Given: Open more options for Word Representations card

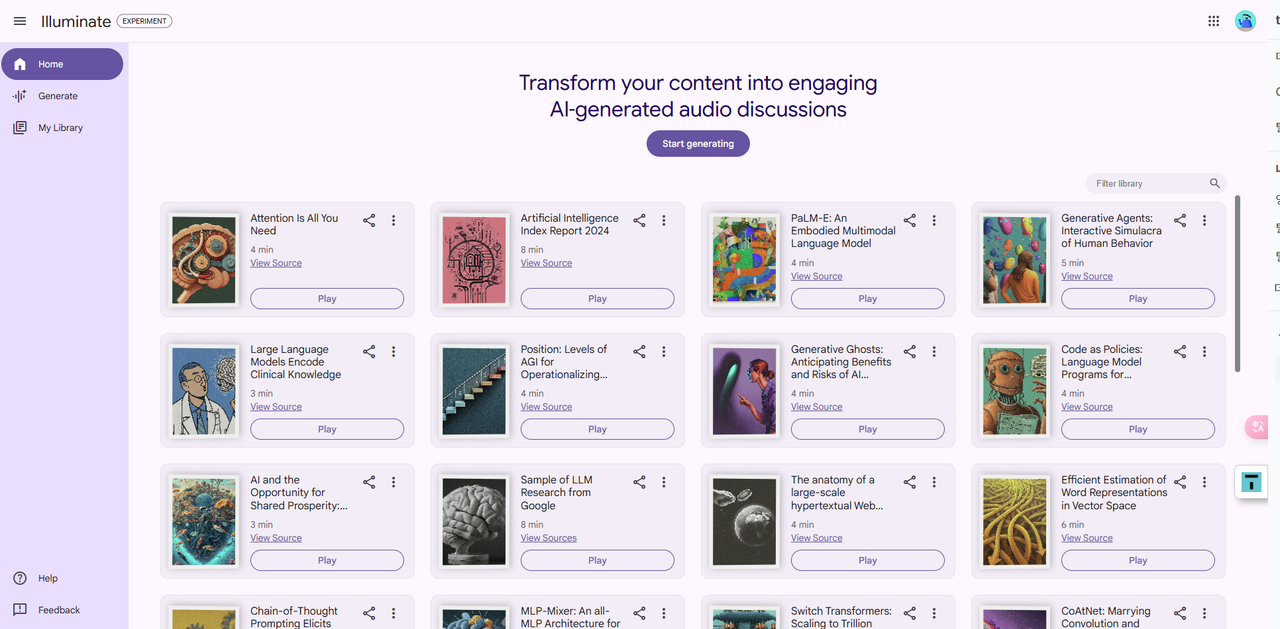Looking at the screenshot, I should (1204, 482).
